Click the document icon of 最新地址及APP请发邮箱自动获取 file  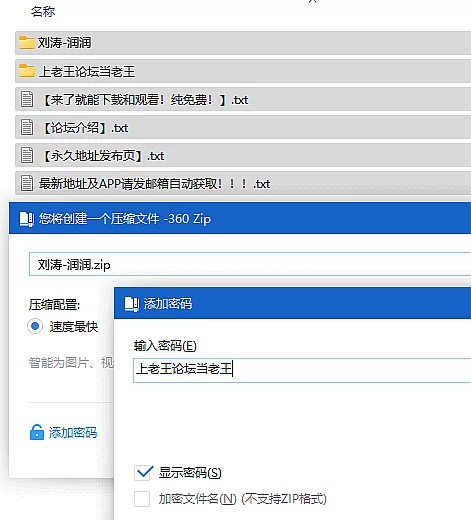pos(27,183)
